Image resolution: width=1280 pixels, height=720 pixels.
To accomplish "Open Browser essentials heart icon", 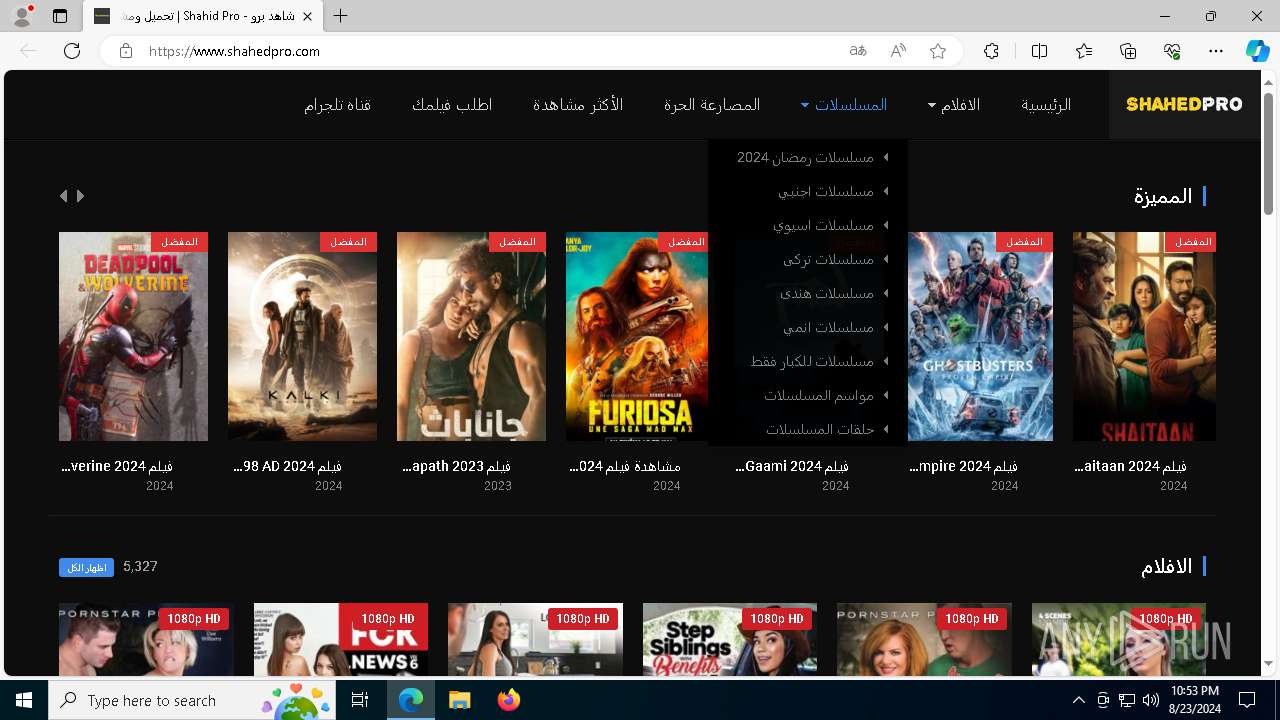I will [1172, 51].
